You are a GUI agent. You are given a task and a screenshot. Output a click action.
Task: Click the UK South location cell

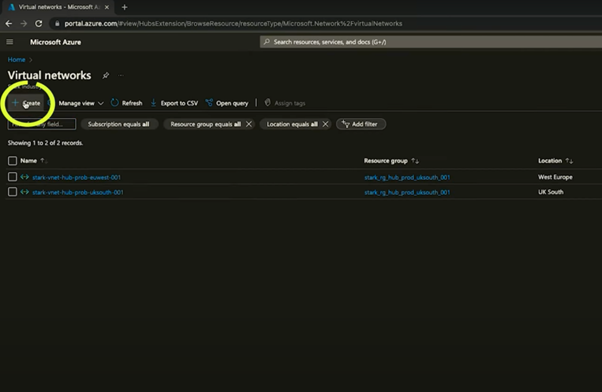[551, 192]
